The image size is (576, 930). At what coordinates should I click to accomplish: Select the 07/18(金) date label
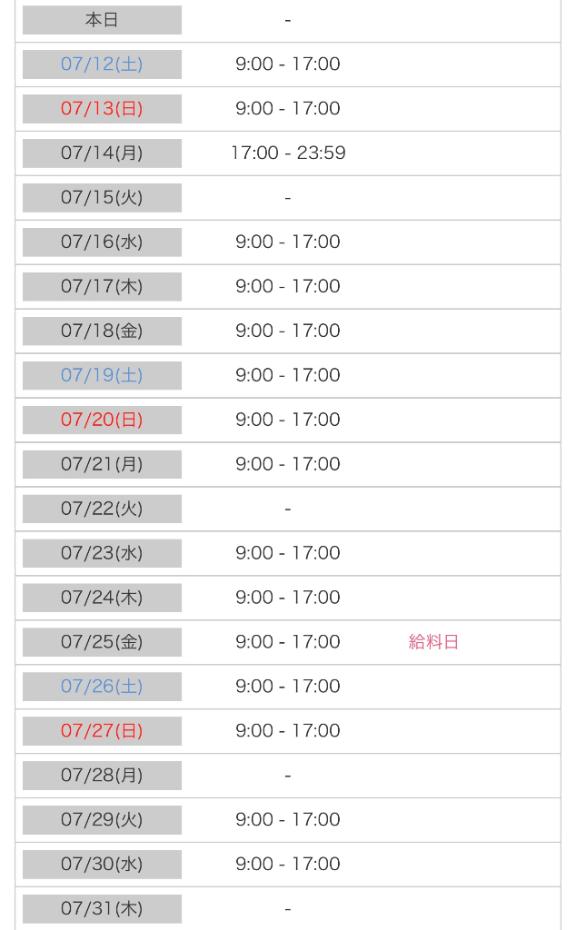click(102, 331)
